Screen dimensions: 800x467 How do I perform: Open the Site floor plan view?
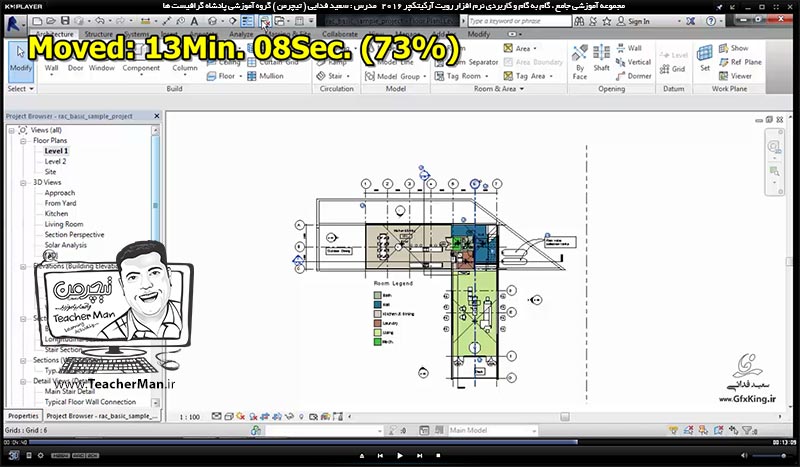(50, 171)
